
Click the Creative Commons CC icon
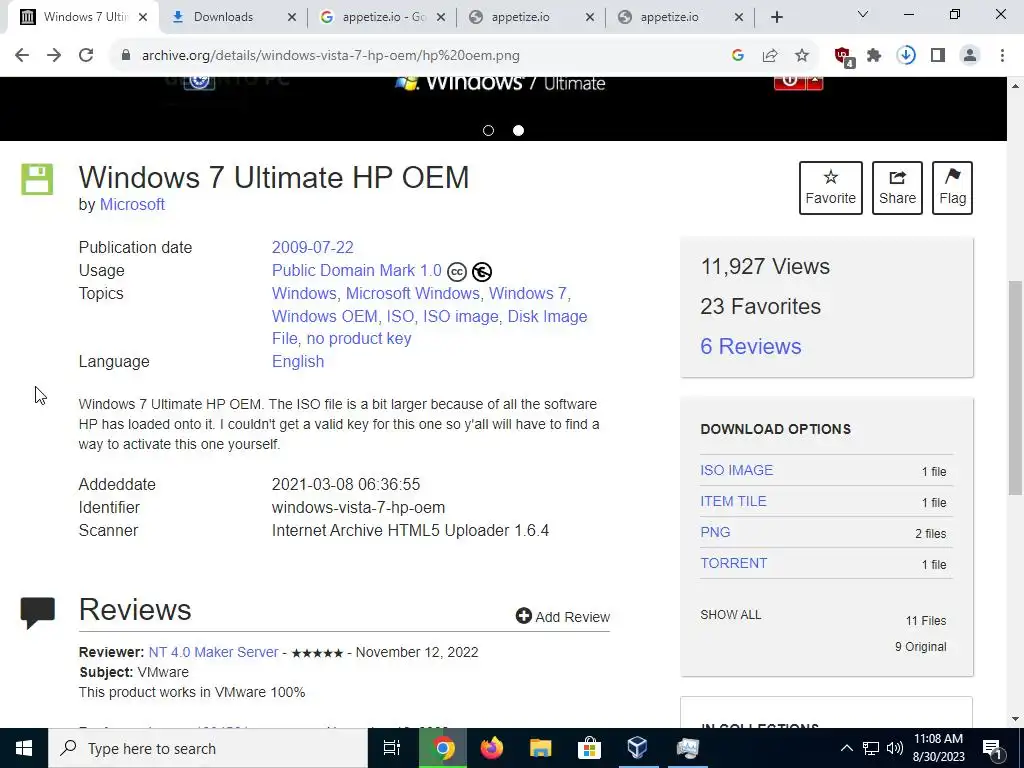[x=457, y=272]
